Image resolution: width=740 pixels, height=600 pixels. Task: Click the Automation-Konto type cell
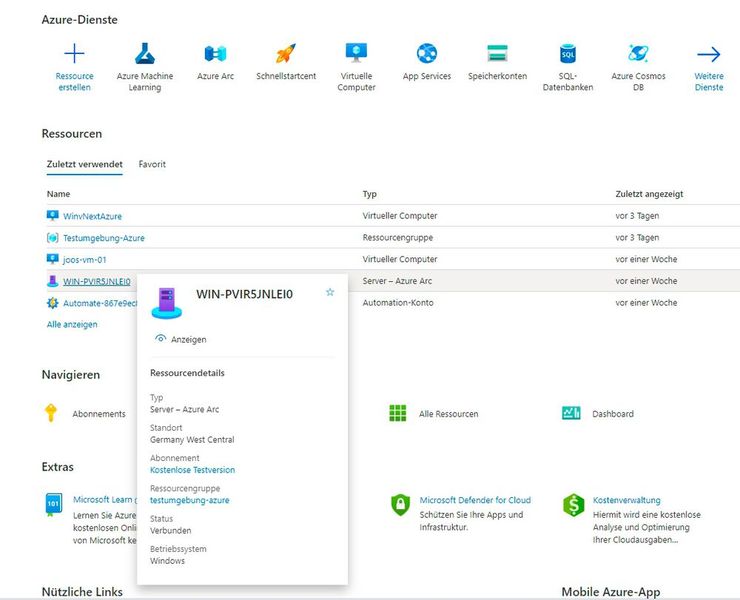click(x=398, y=303)
